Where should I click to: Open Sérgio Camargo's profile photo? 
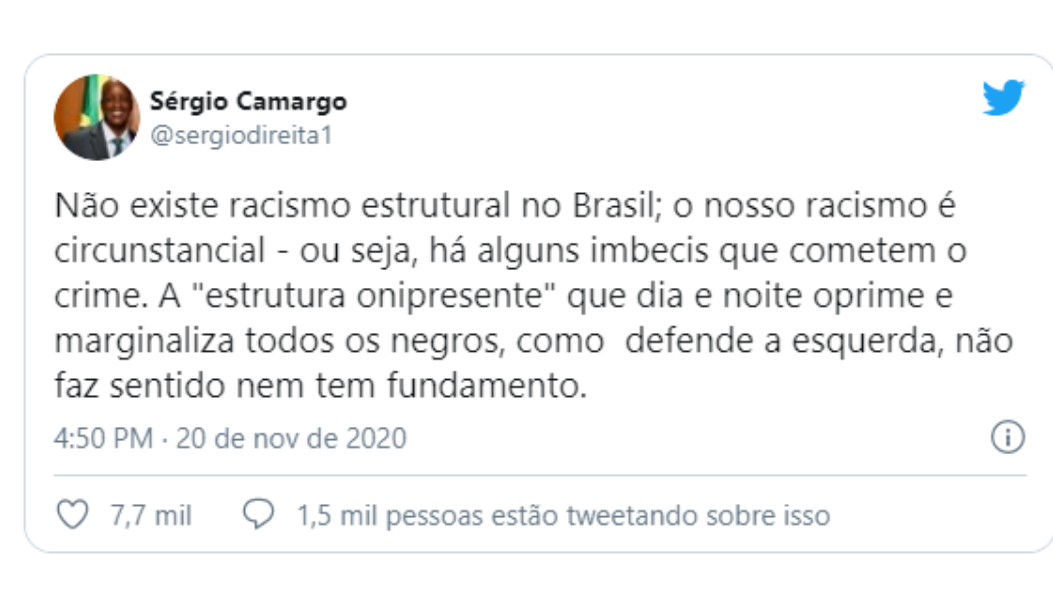point(96,117)
